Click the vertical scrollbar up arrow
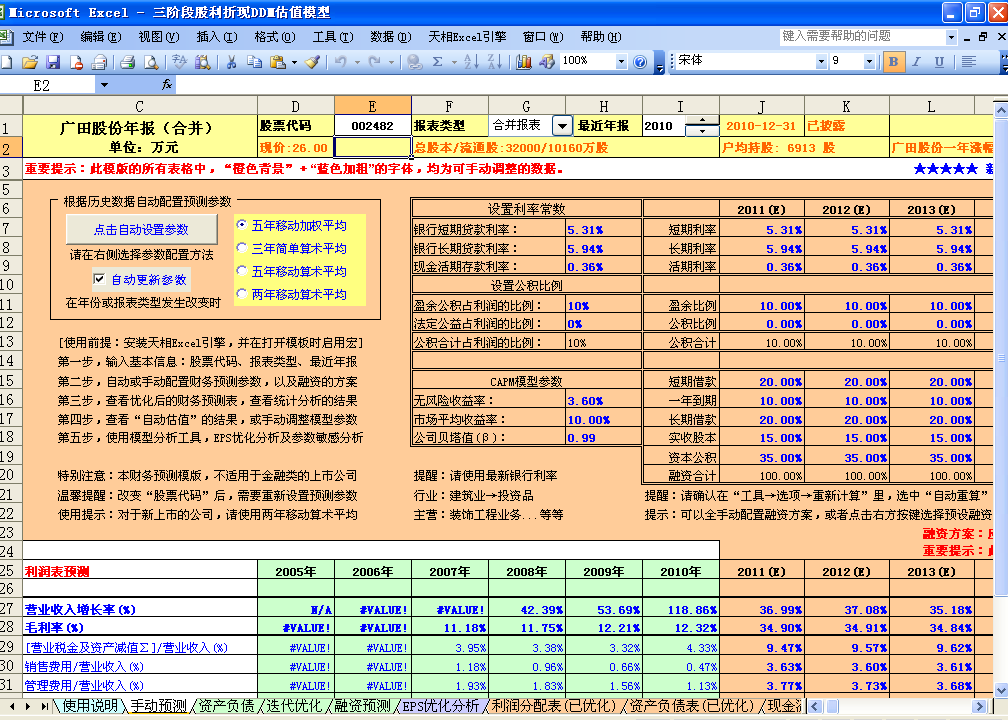 [1001, 111]
